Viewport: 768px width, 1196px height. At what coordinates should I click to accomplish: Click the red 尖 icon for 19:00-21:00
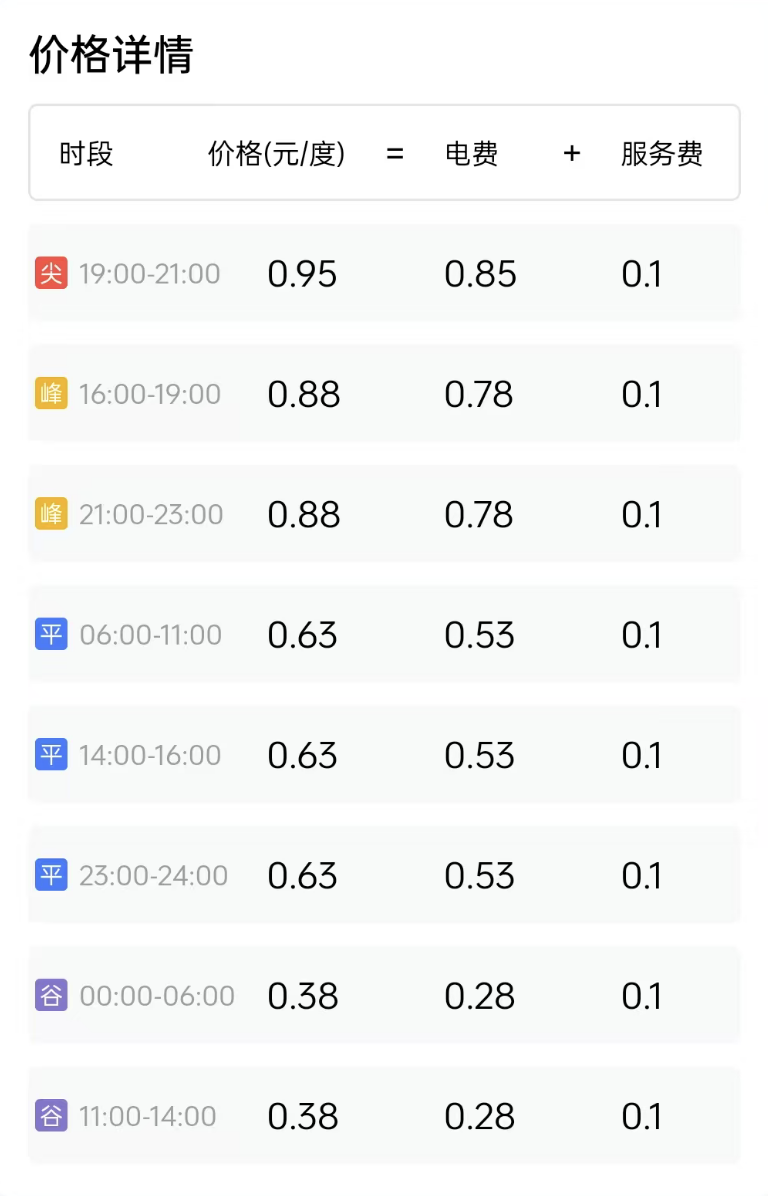coord(51,273)
